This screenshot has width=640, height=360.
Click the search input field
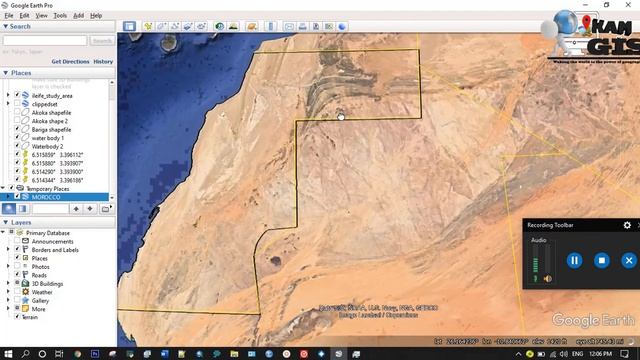tap(45, 40)
